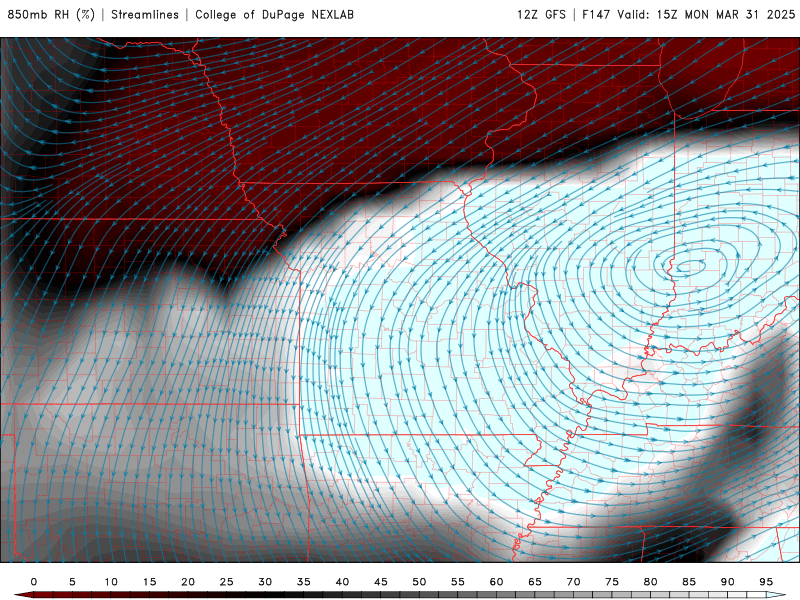Click the colorbar label "45"

[381, 582]
